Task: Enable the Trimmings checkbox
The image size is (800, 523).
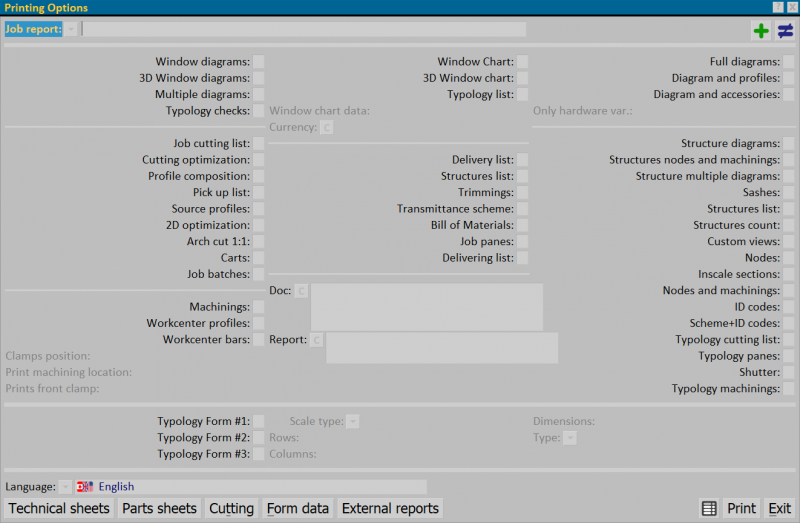Action: pos(522,192)
